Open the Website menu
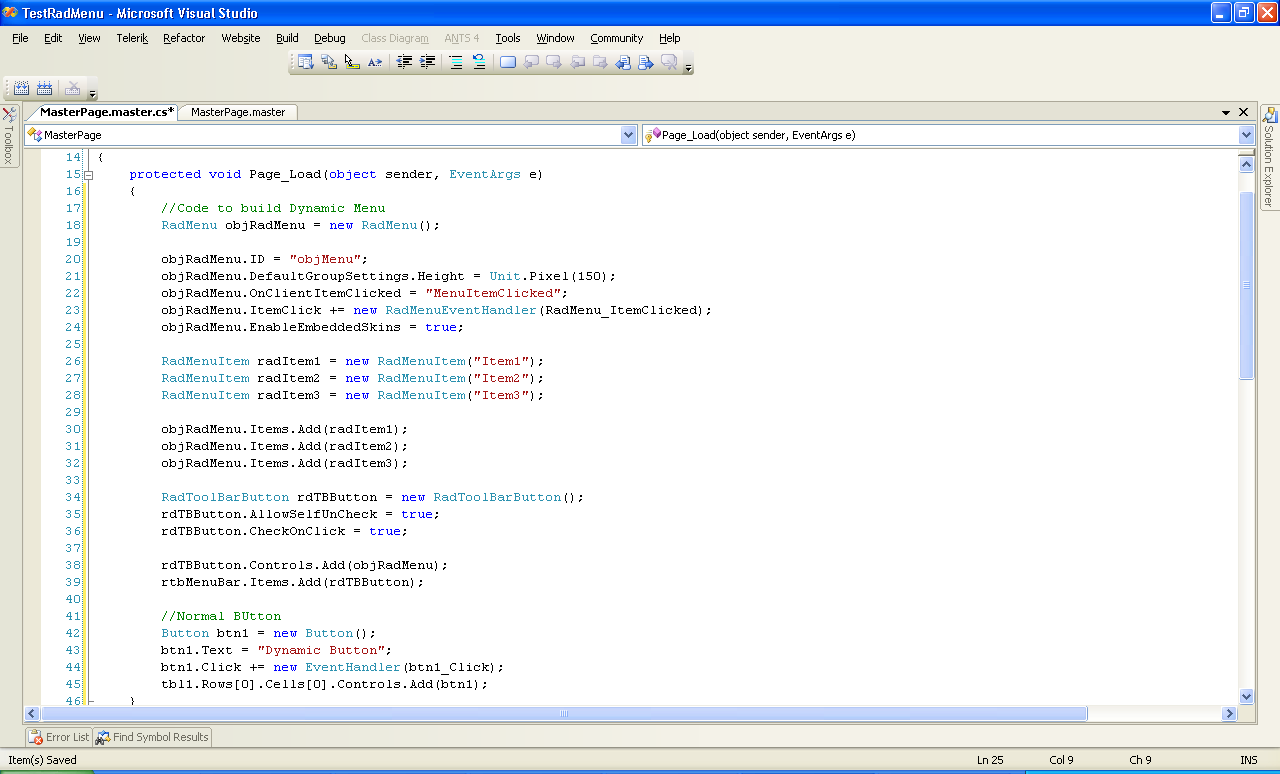The height and width of the screenshot is (774, 1280). coord(241,38)
